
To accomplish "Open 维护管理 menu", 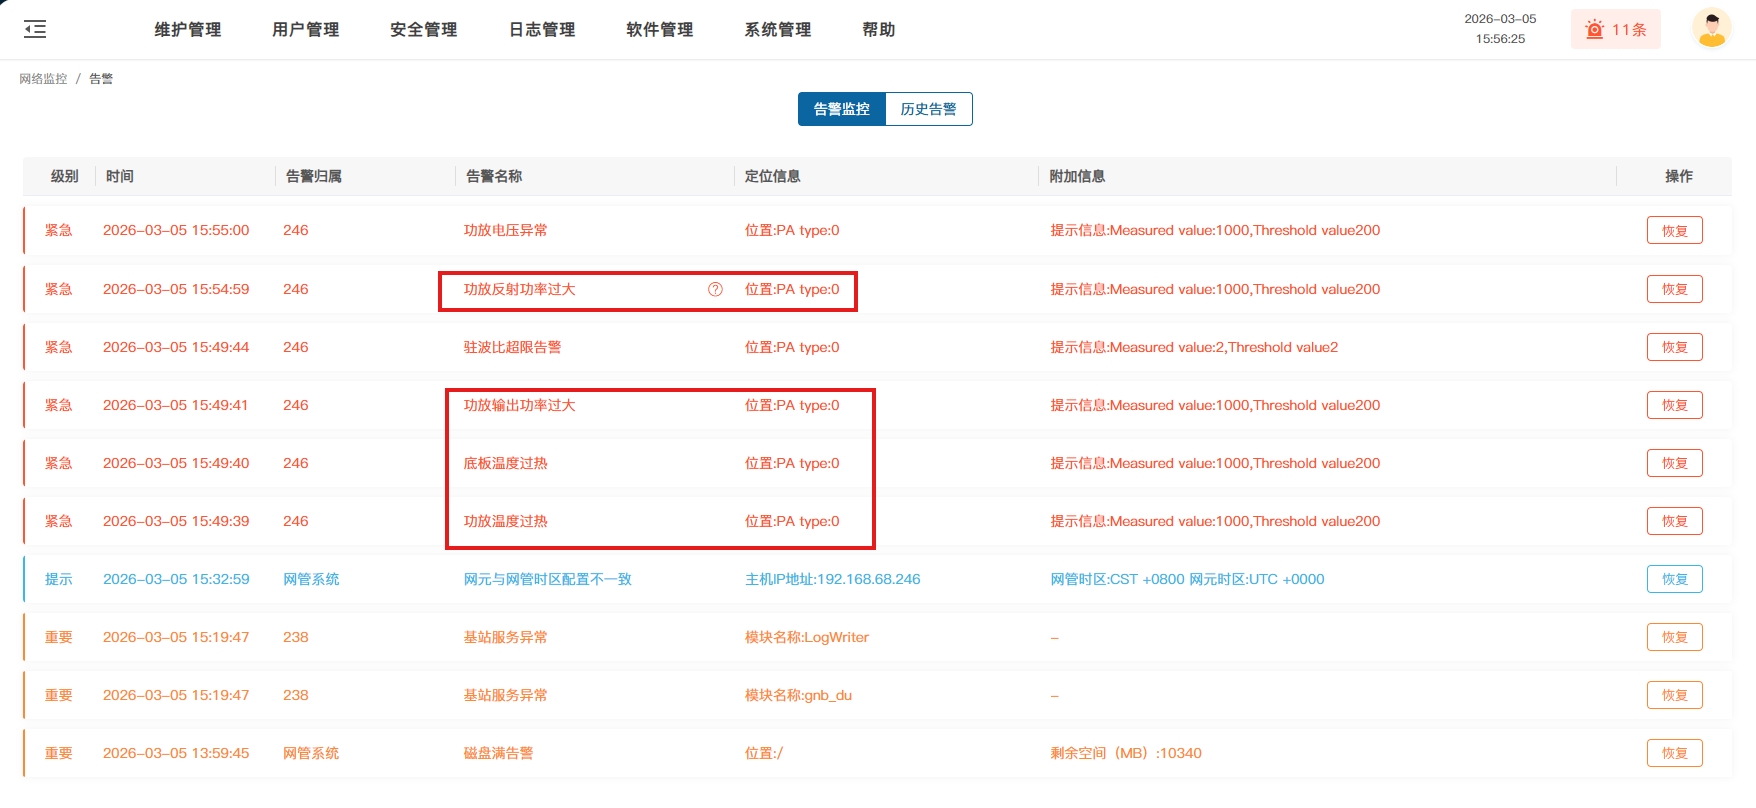I will pos(187,30).
